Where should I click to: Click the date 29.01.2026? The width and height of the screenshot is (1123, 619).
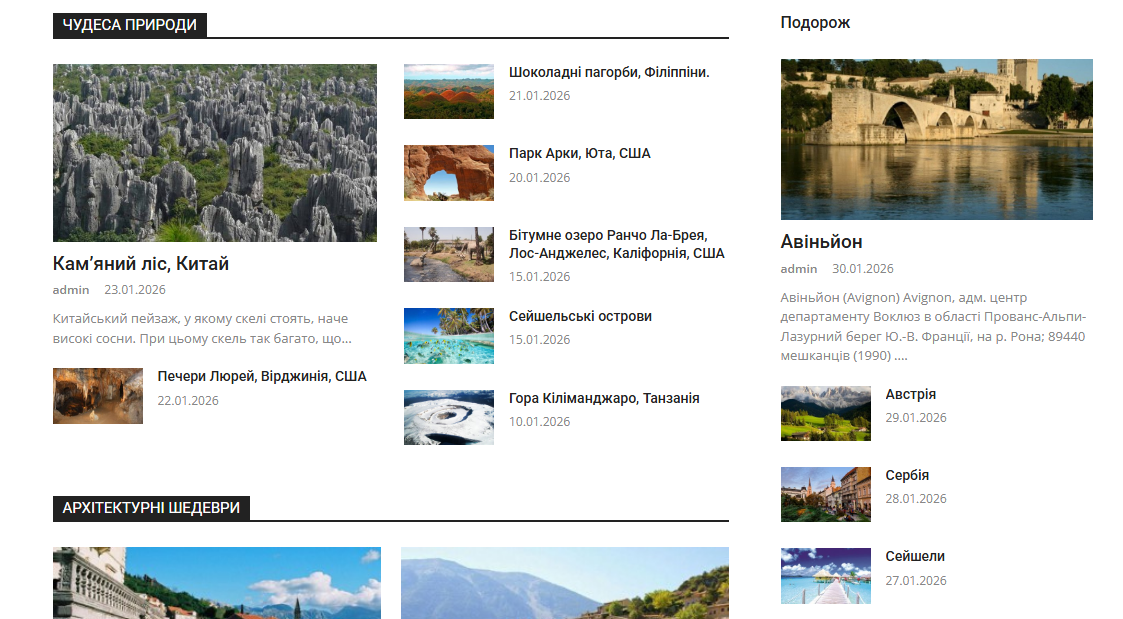[x=916, y=418]
